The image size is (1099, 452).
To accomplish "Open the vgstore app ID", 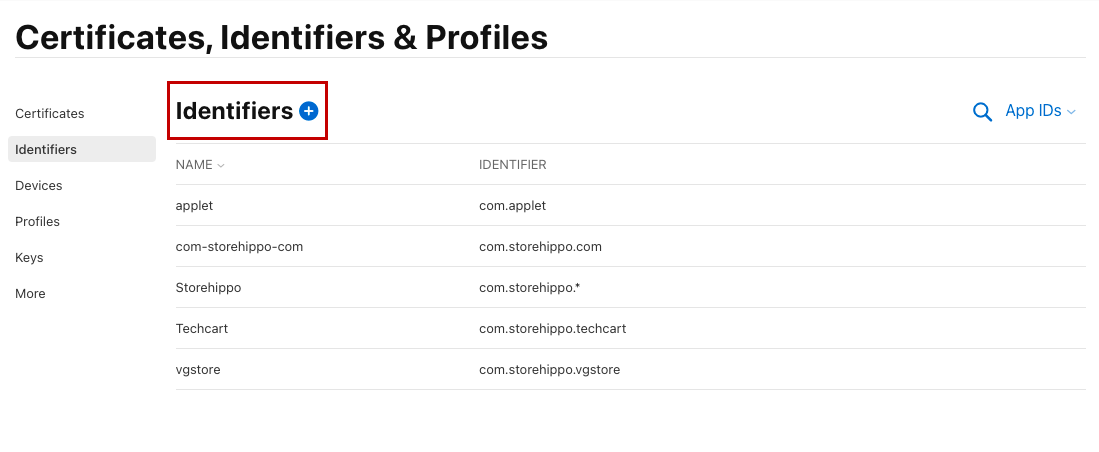I will coord(198,370).
